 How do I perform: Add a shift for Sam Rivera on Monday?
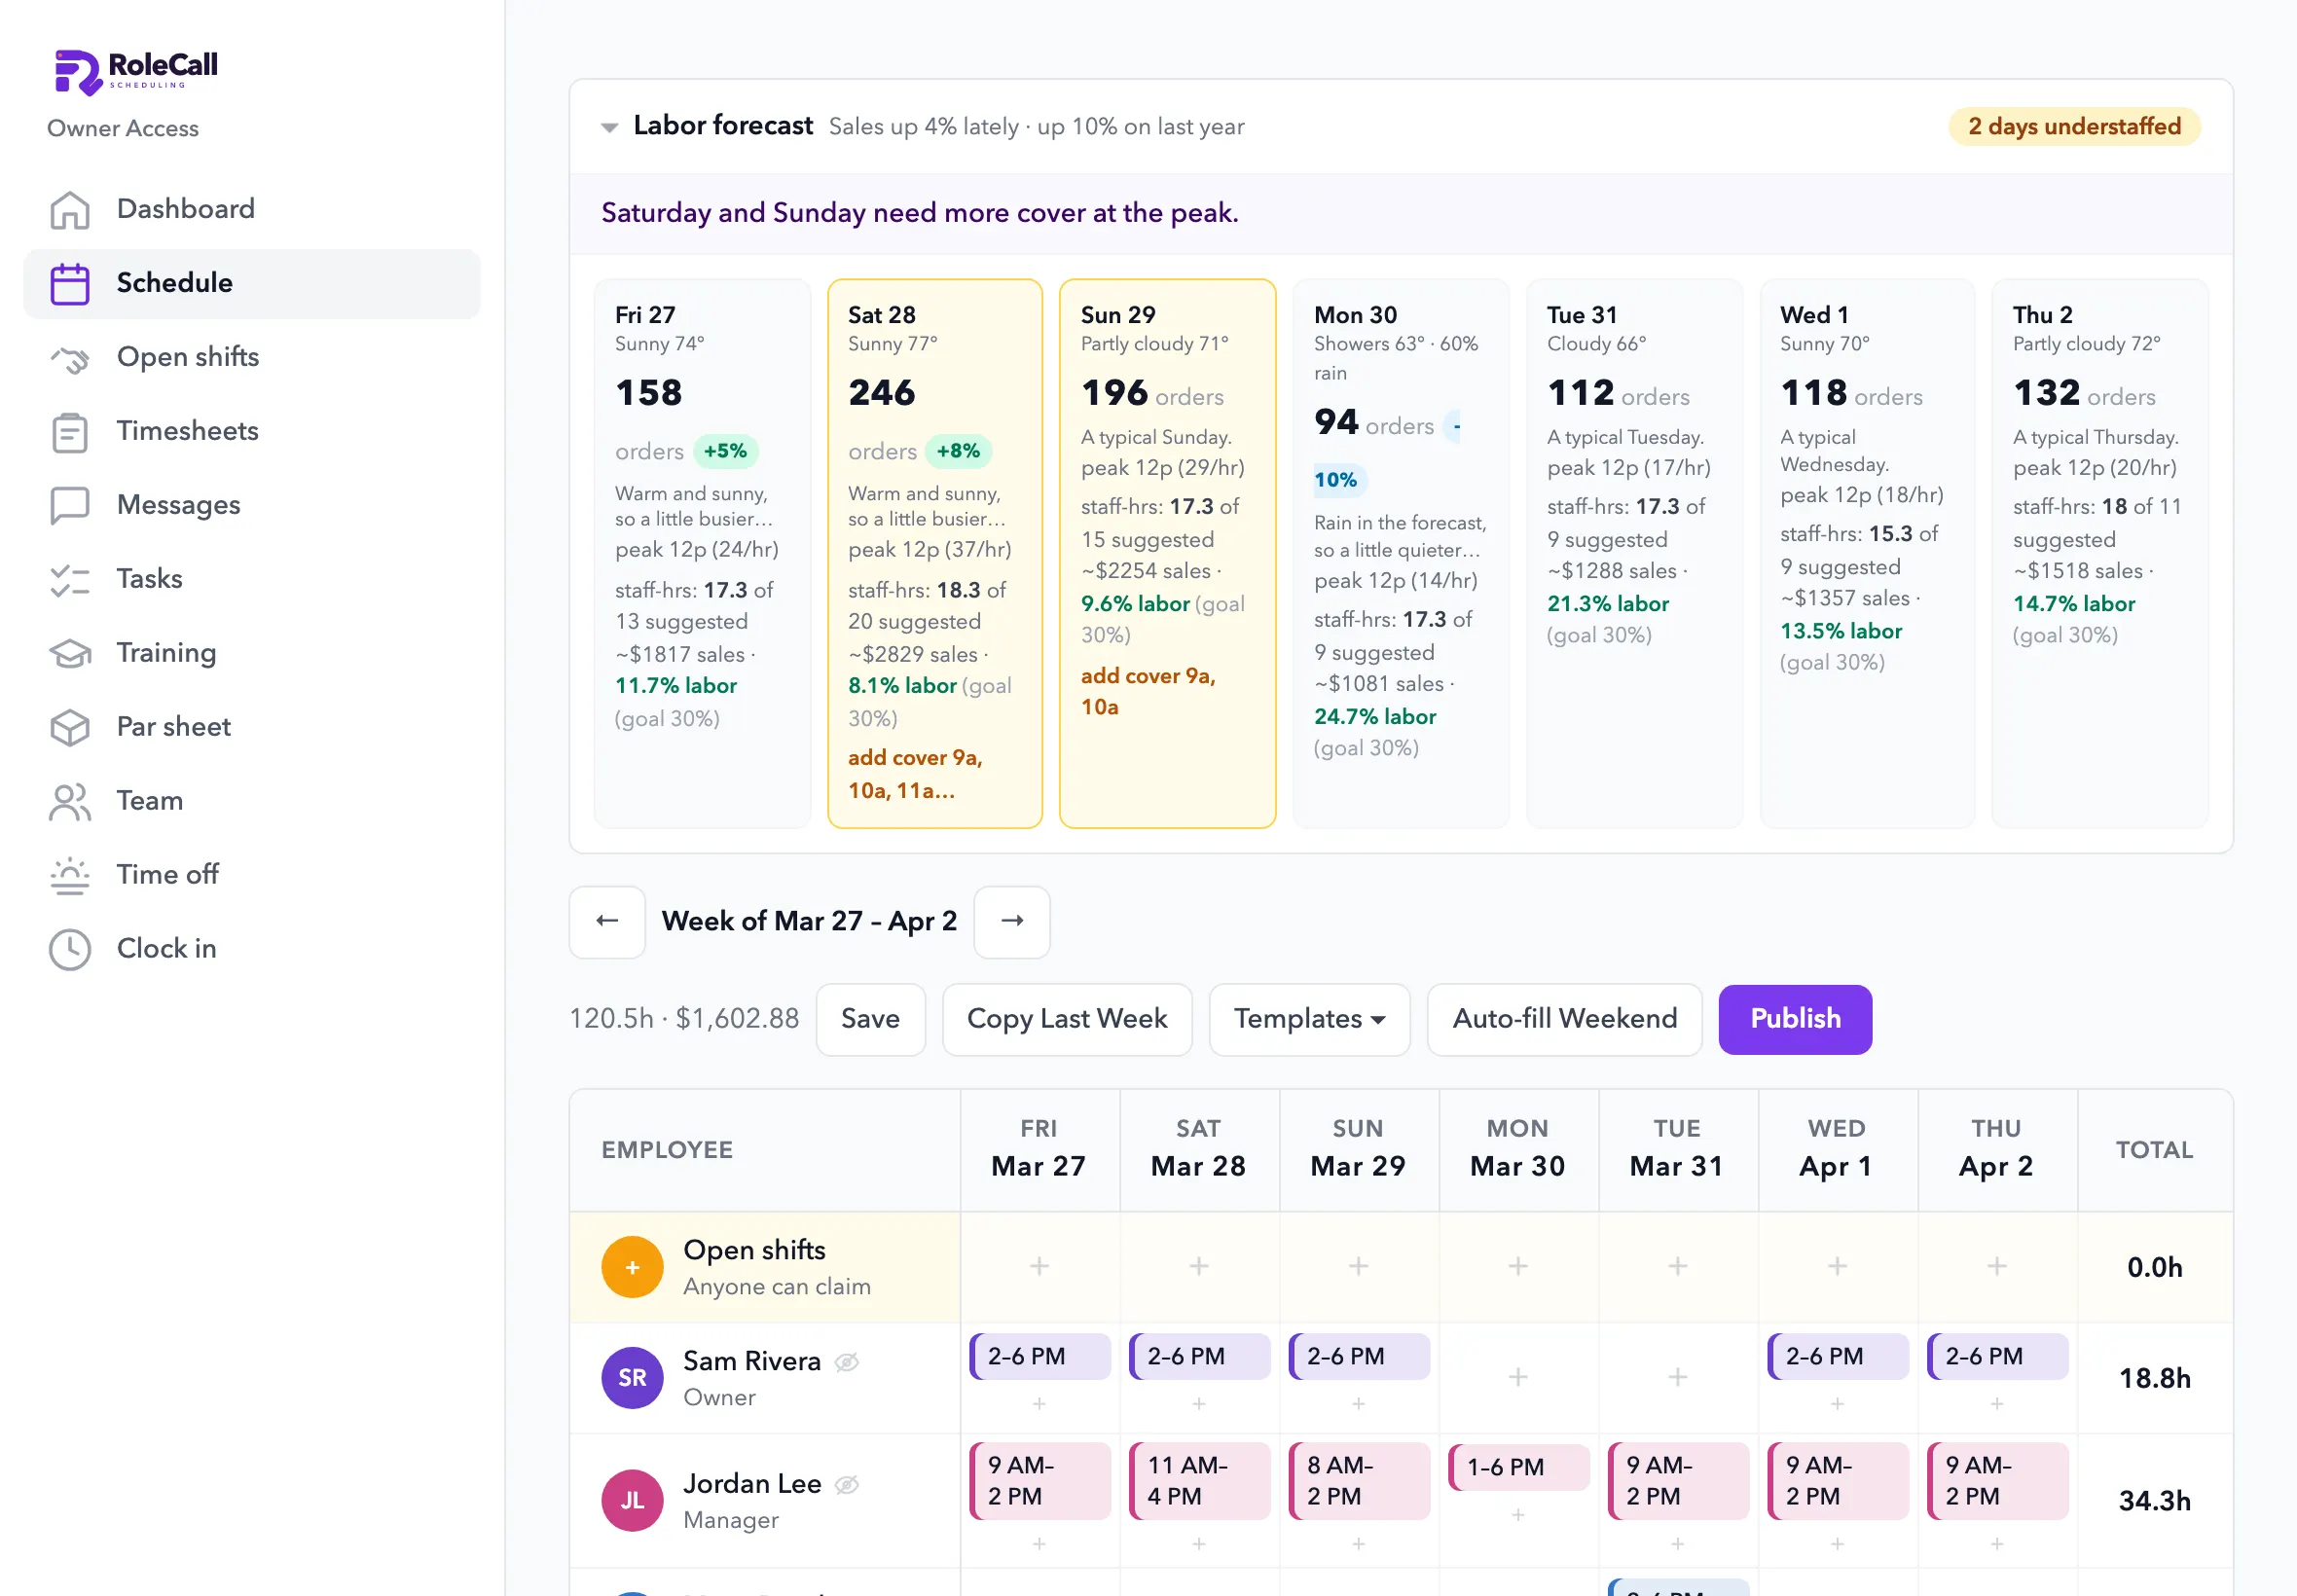[x=1518, y=1378]
